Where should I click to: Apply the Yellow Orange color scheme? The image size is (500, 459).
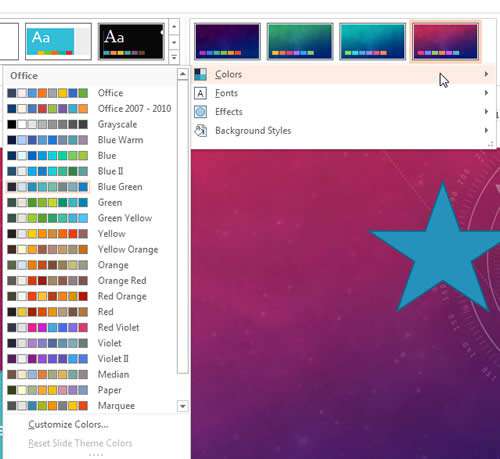coord(91,249)
